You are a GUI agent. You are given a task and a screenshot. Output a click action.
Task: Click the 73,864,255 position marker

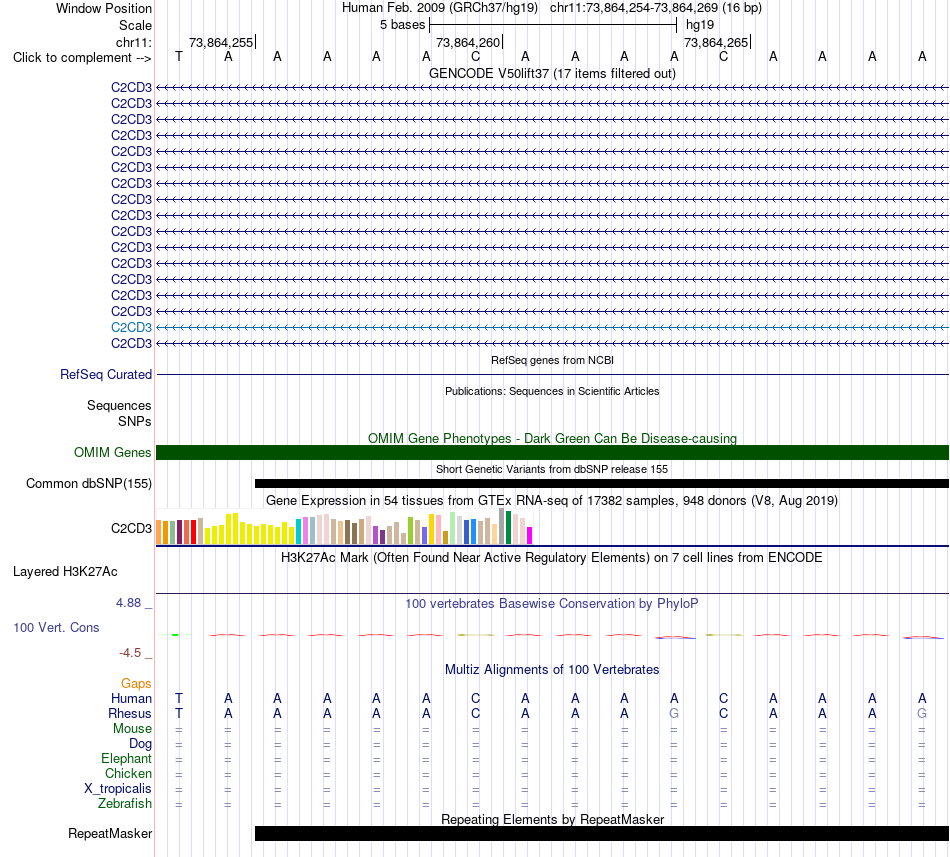coord(221,42)
